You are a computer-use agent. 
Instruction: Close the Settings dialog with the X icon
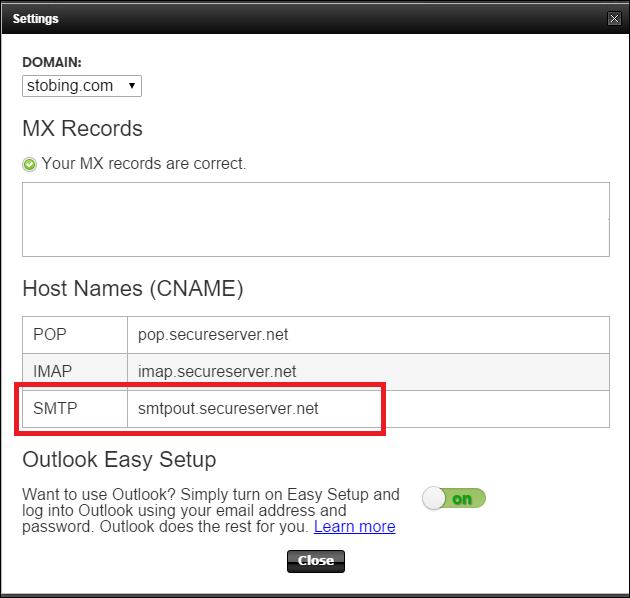[x=614, y=18]
